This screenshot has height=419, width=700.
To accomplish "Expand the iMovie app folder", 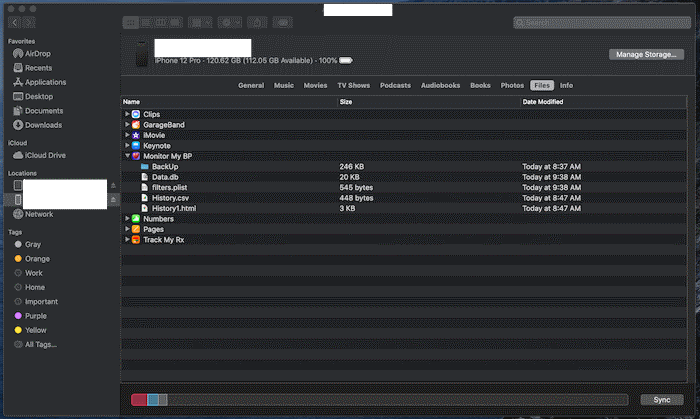I will pos(127,135).
